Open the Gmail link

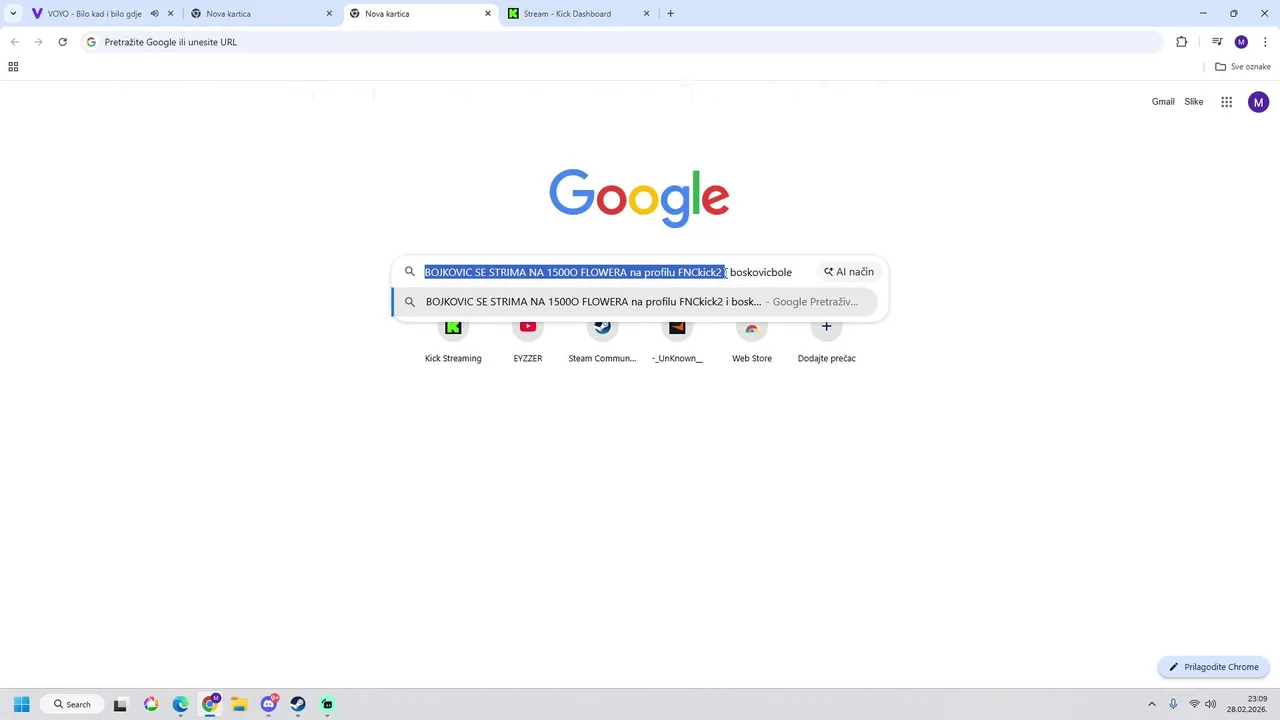coord(1163,102)
